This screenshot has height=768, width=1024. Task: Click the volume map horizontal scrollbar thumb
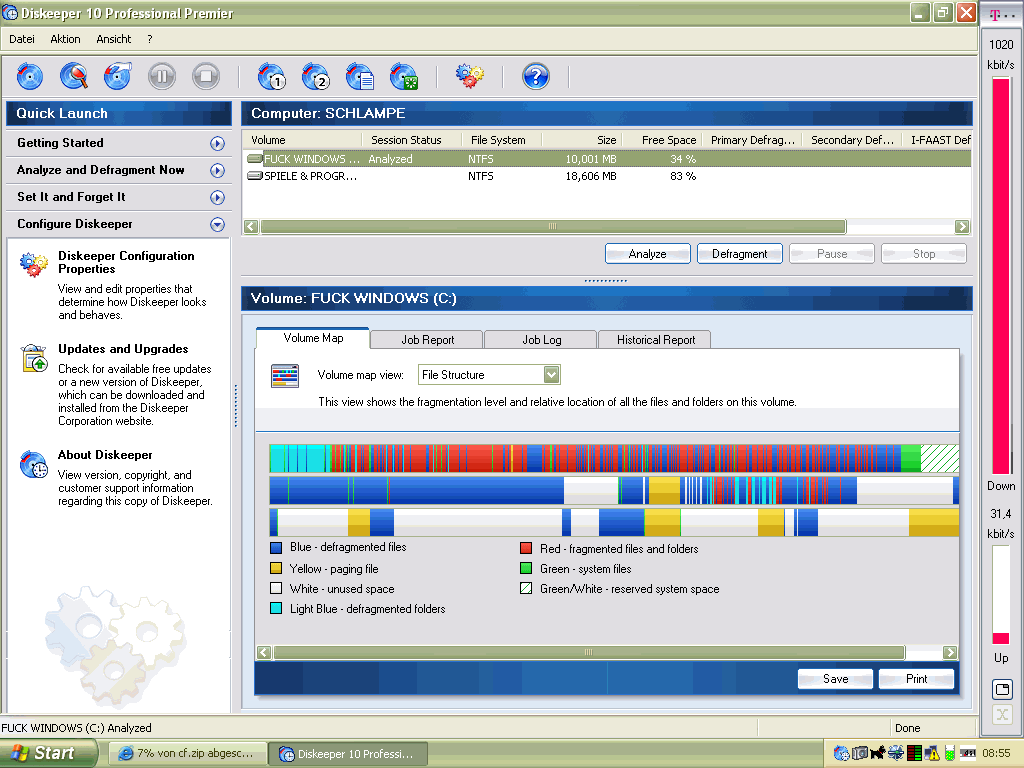click(x=588, y=652)
